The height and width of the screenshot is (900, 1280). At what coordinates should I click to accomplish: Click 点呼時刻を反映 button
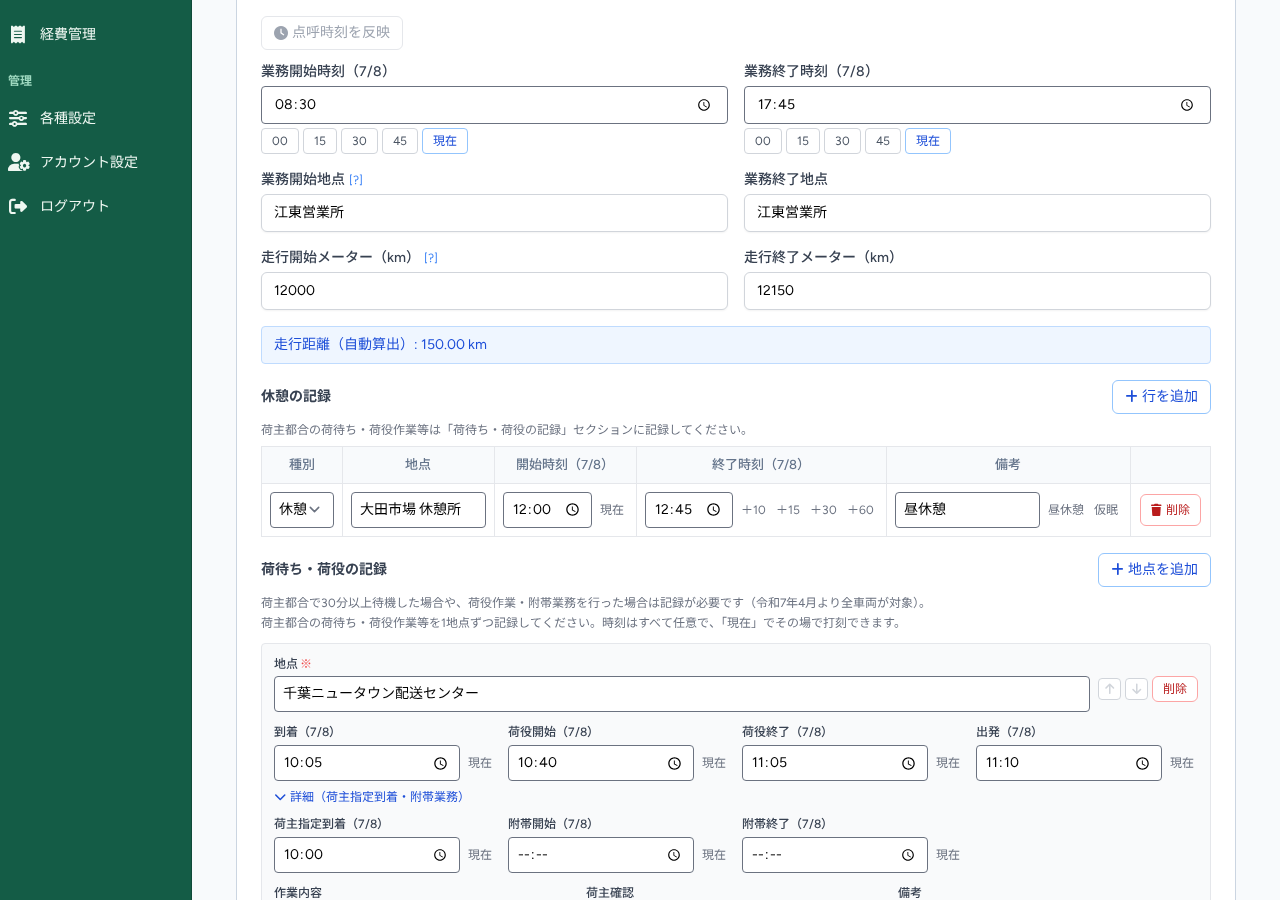coord(332,33)
